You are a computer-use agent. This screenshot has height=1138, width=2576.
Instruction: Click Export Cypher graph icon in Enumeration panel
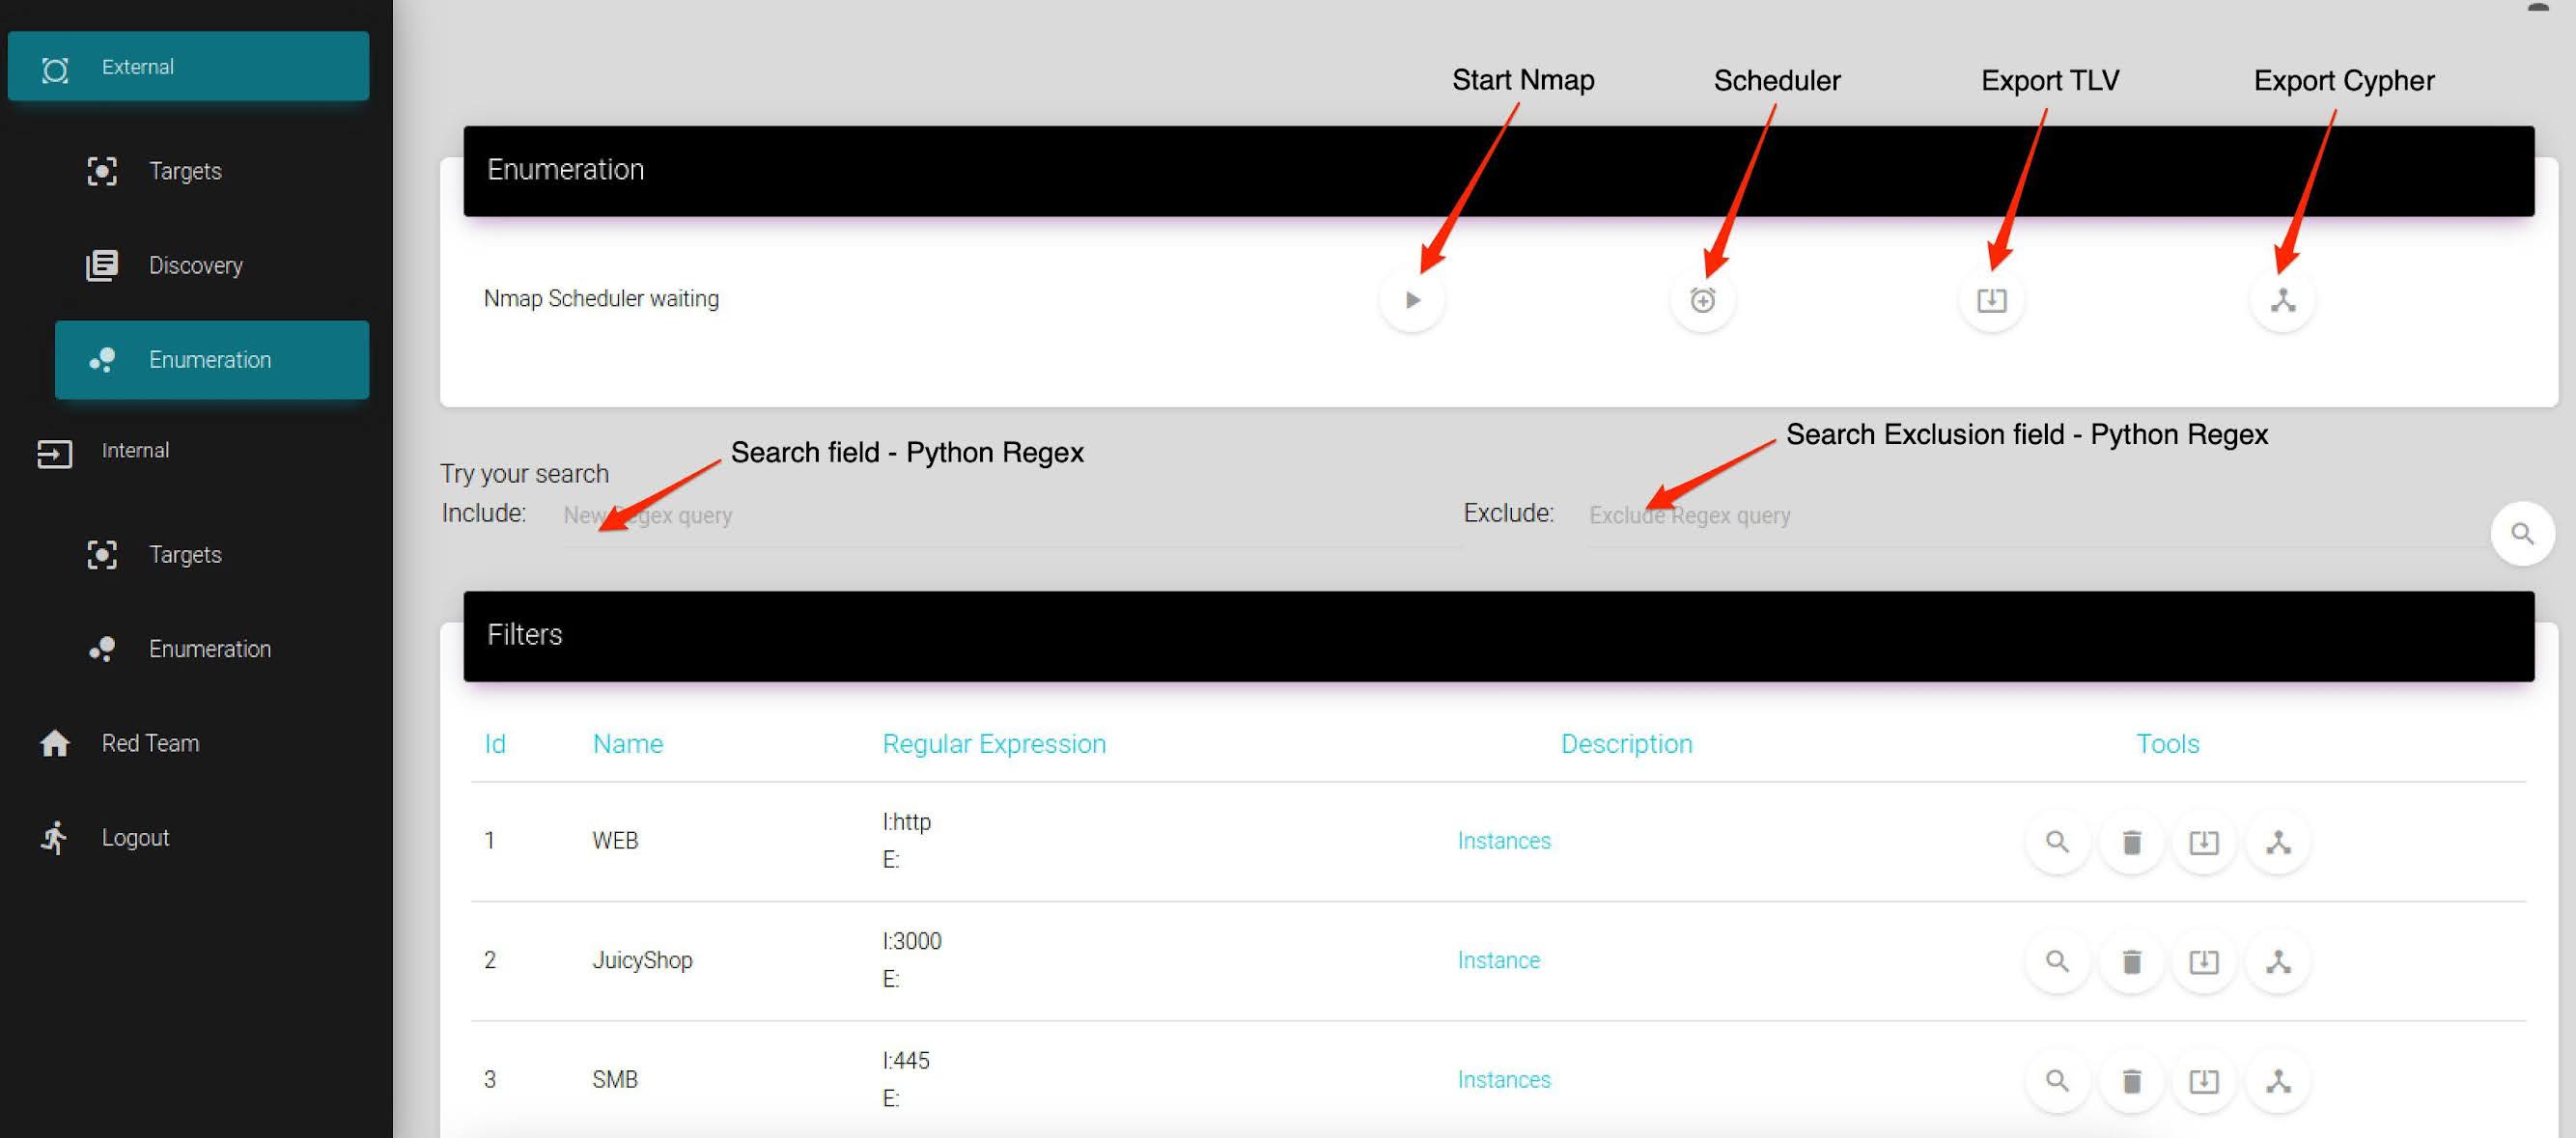click(2282, 300)
